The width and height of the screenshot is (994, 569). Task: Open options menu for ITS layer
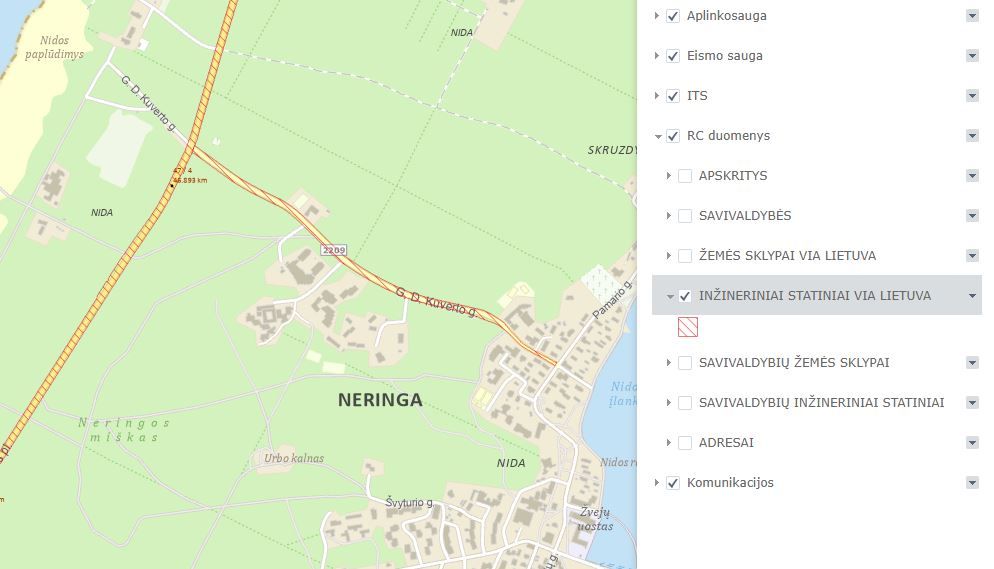tap(972, 96)
